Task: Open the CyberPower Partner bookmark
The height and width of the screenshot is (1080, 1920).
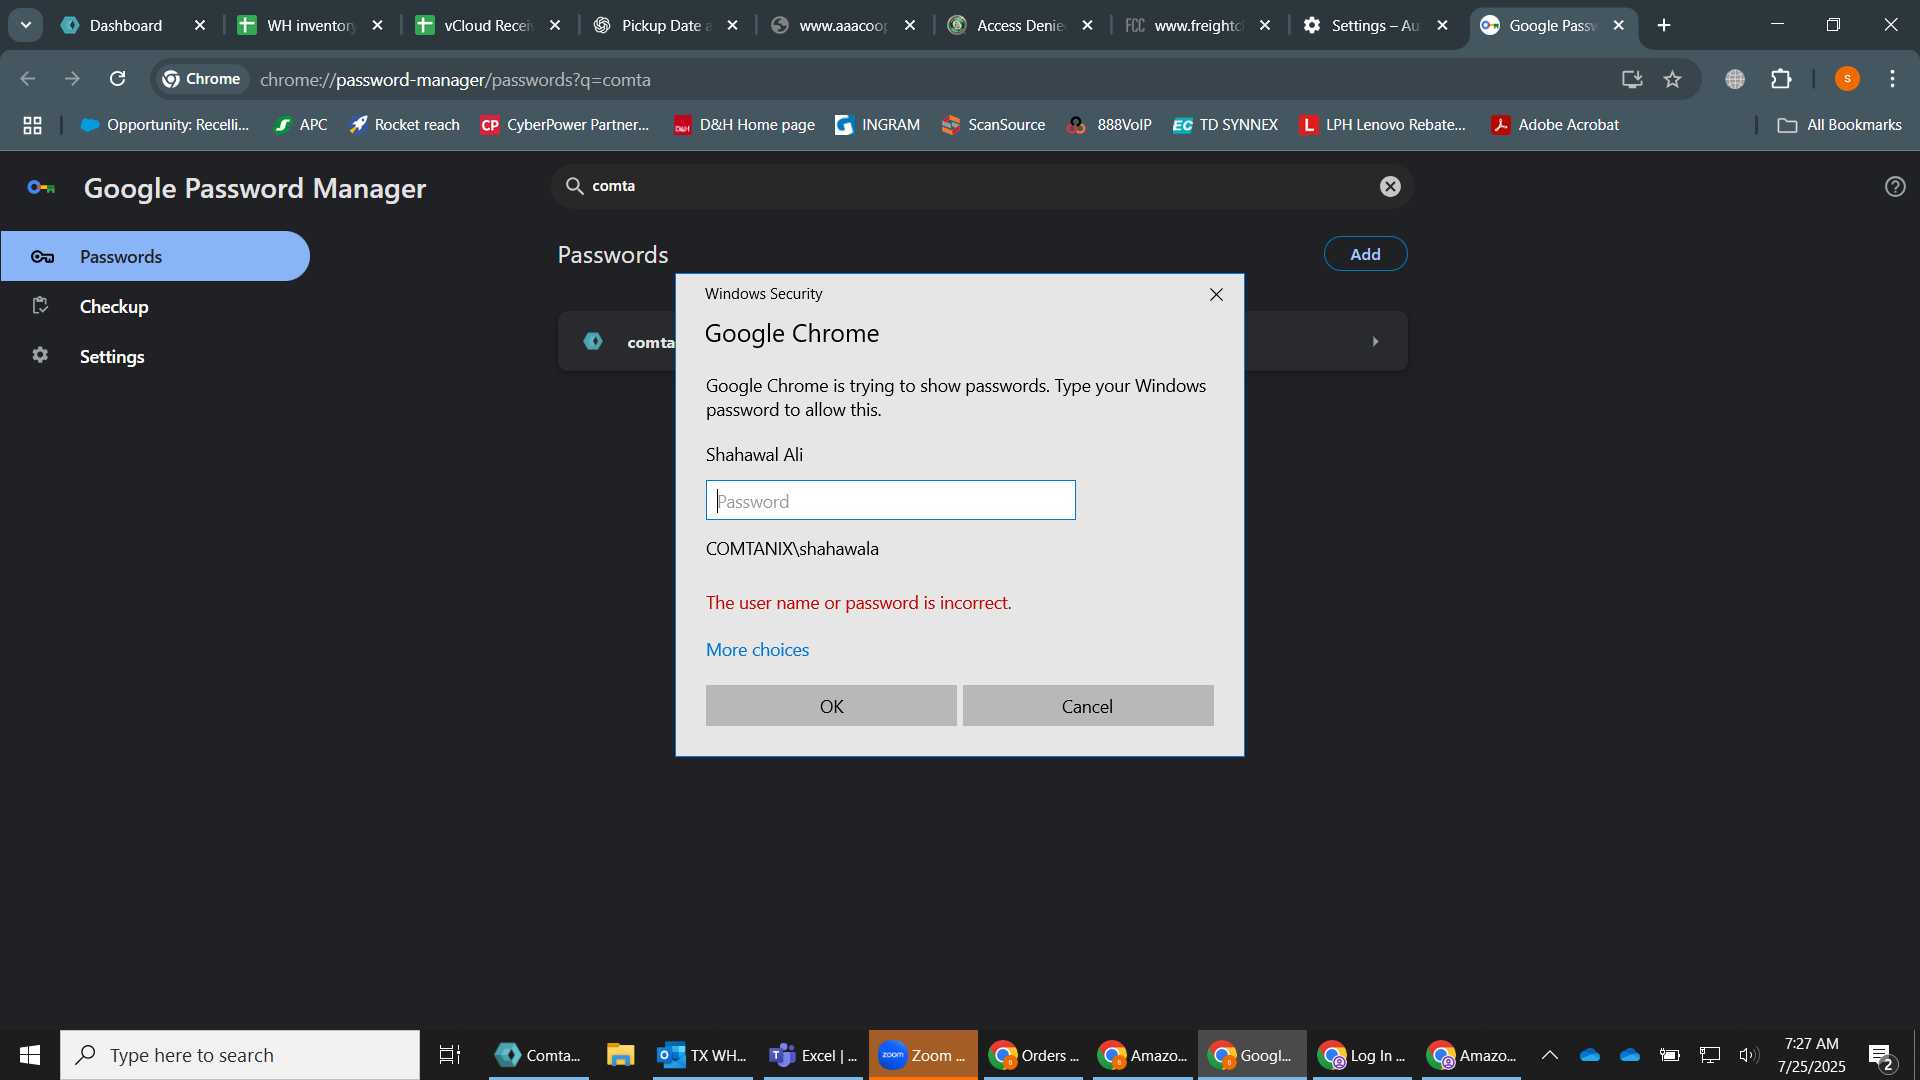Action: pyautogui.click(x=565, y=125)
